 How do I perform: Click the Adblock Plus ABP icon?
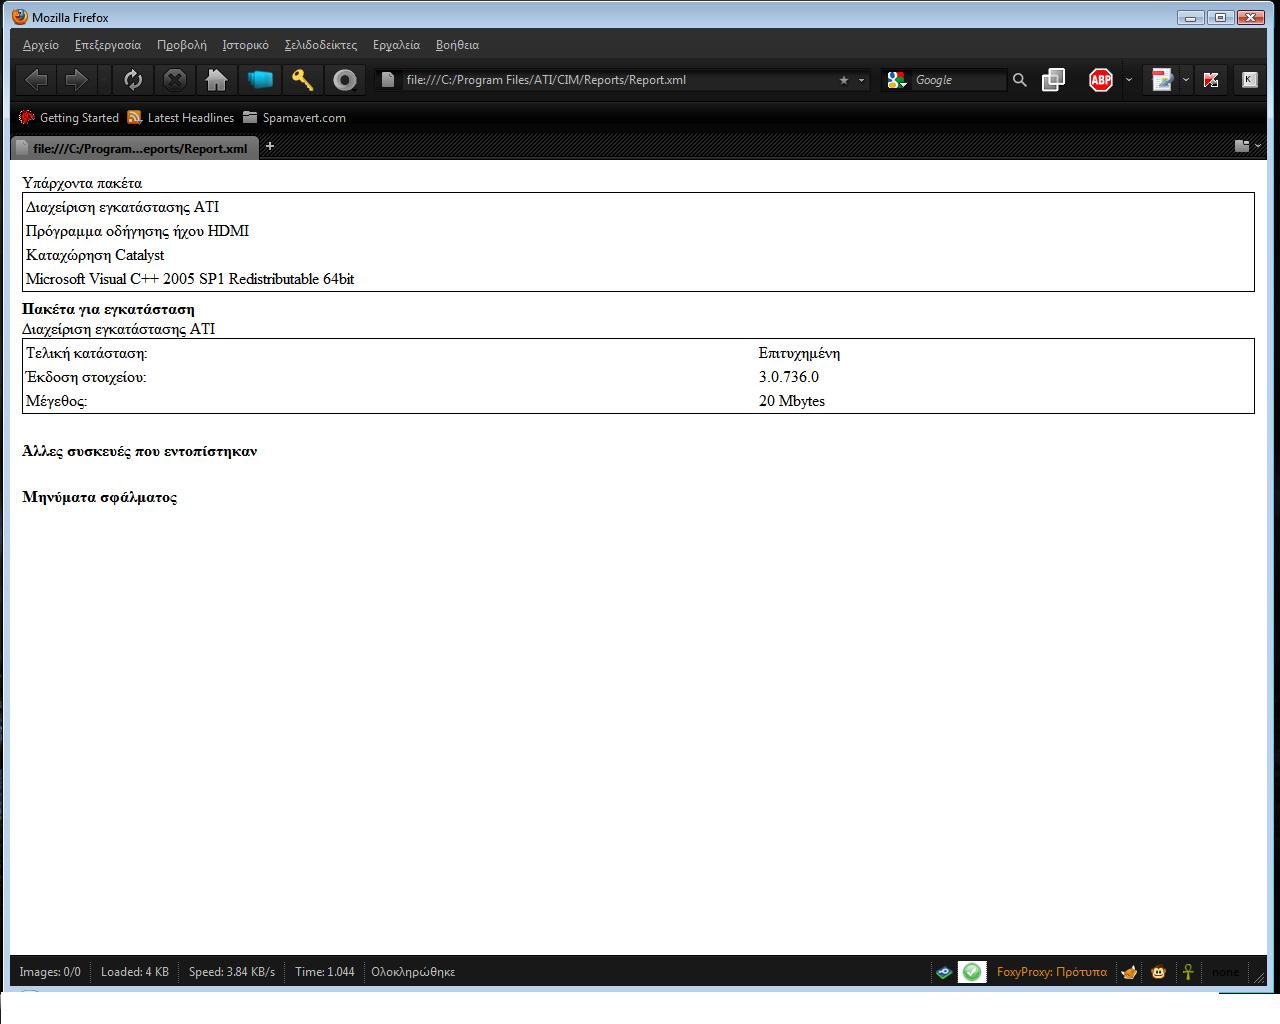tap(1100, 80)
